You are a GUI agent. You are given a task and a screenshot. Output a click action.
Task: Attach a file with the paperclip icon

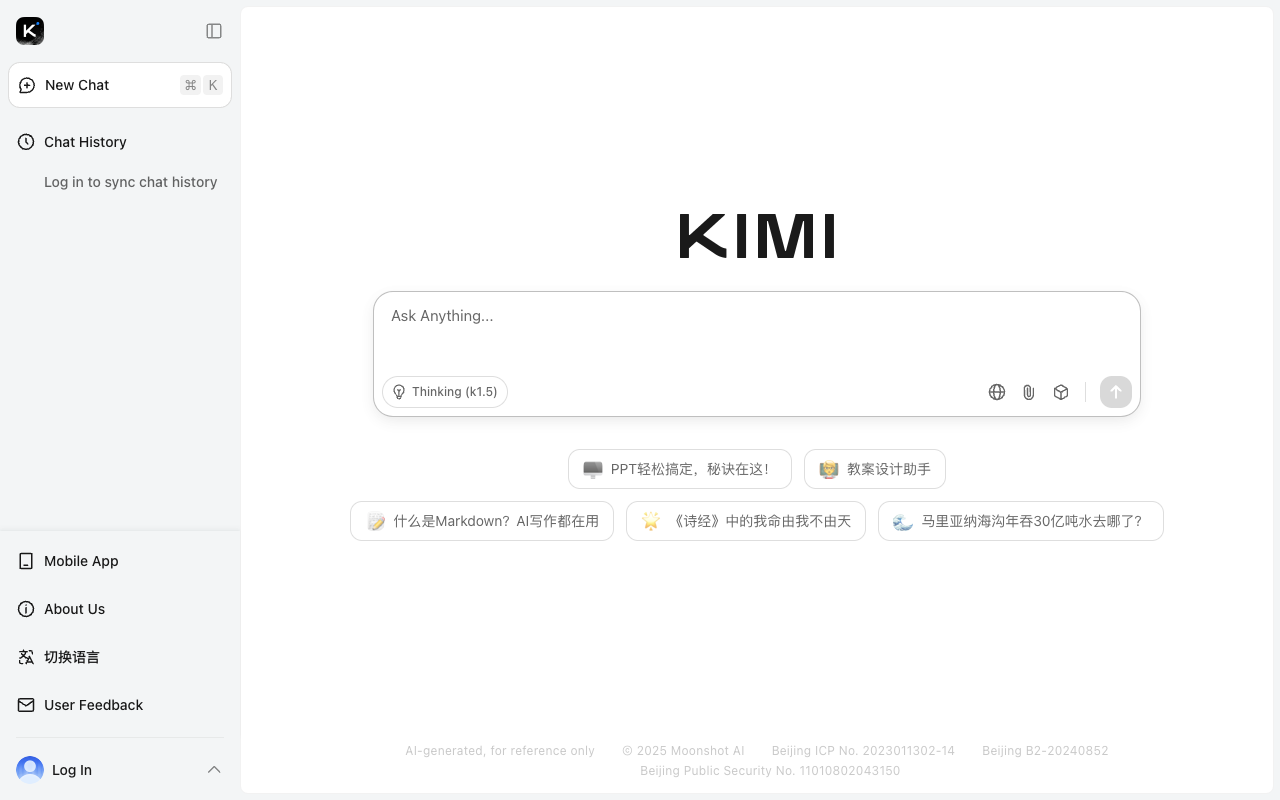click(1029, 392)
